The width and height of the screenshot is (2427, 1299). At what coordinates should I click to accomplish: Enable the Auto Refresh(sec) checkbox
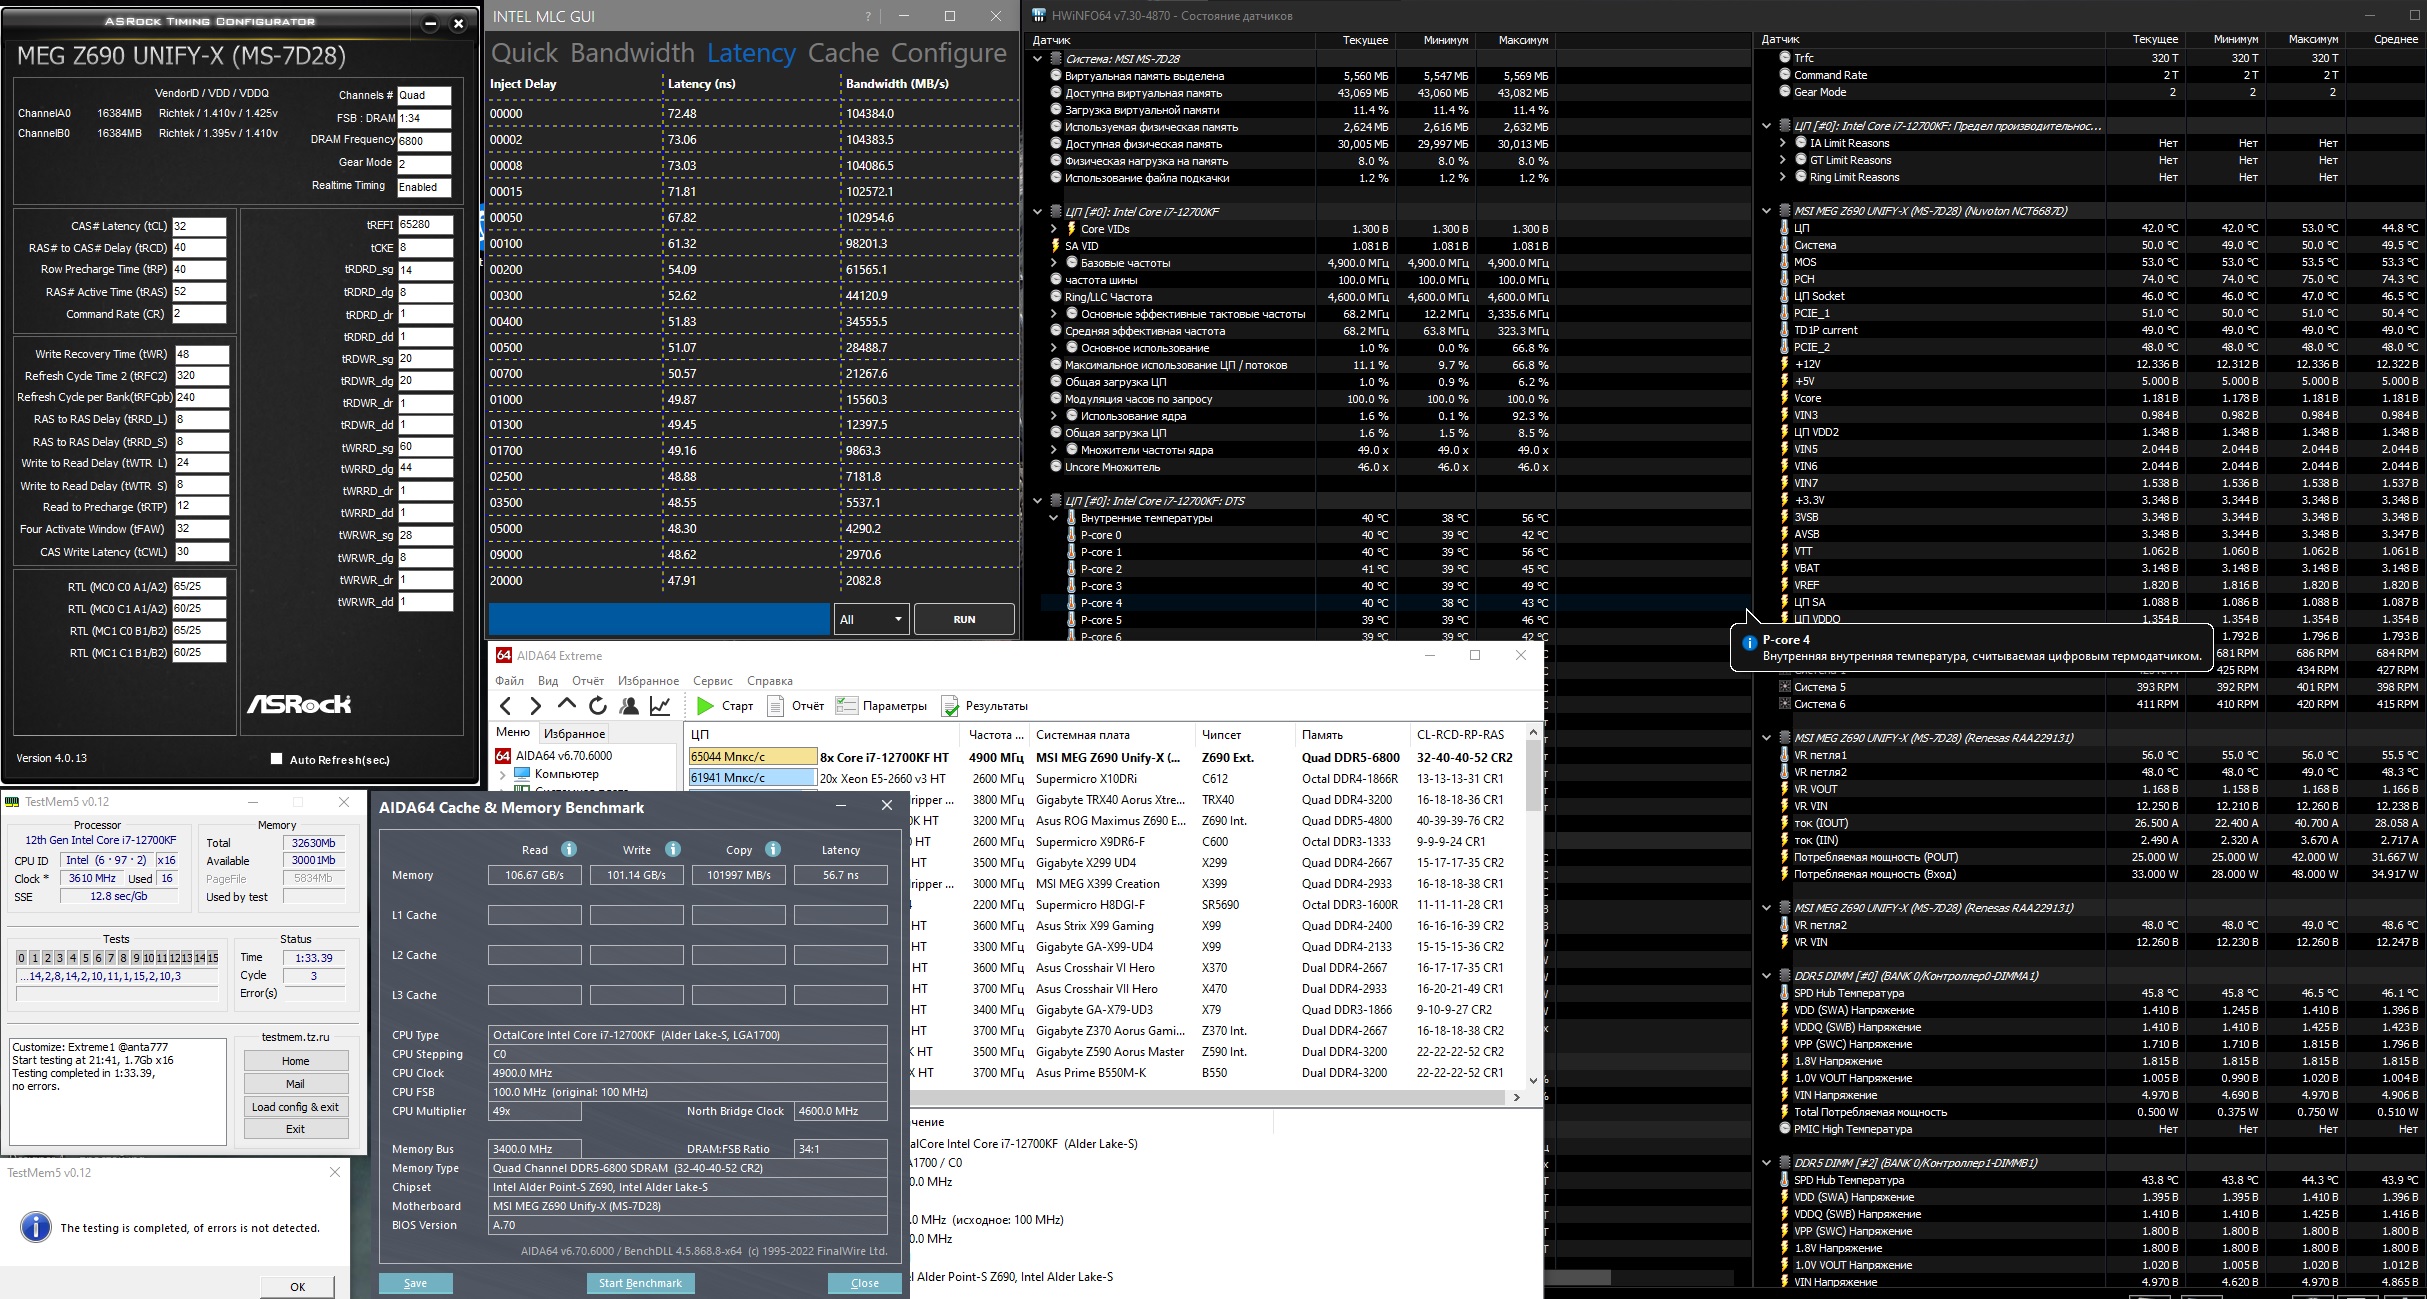(277, 759)
